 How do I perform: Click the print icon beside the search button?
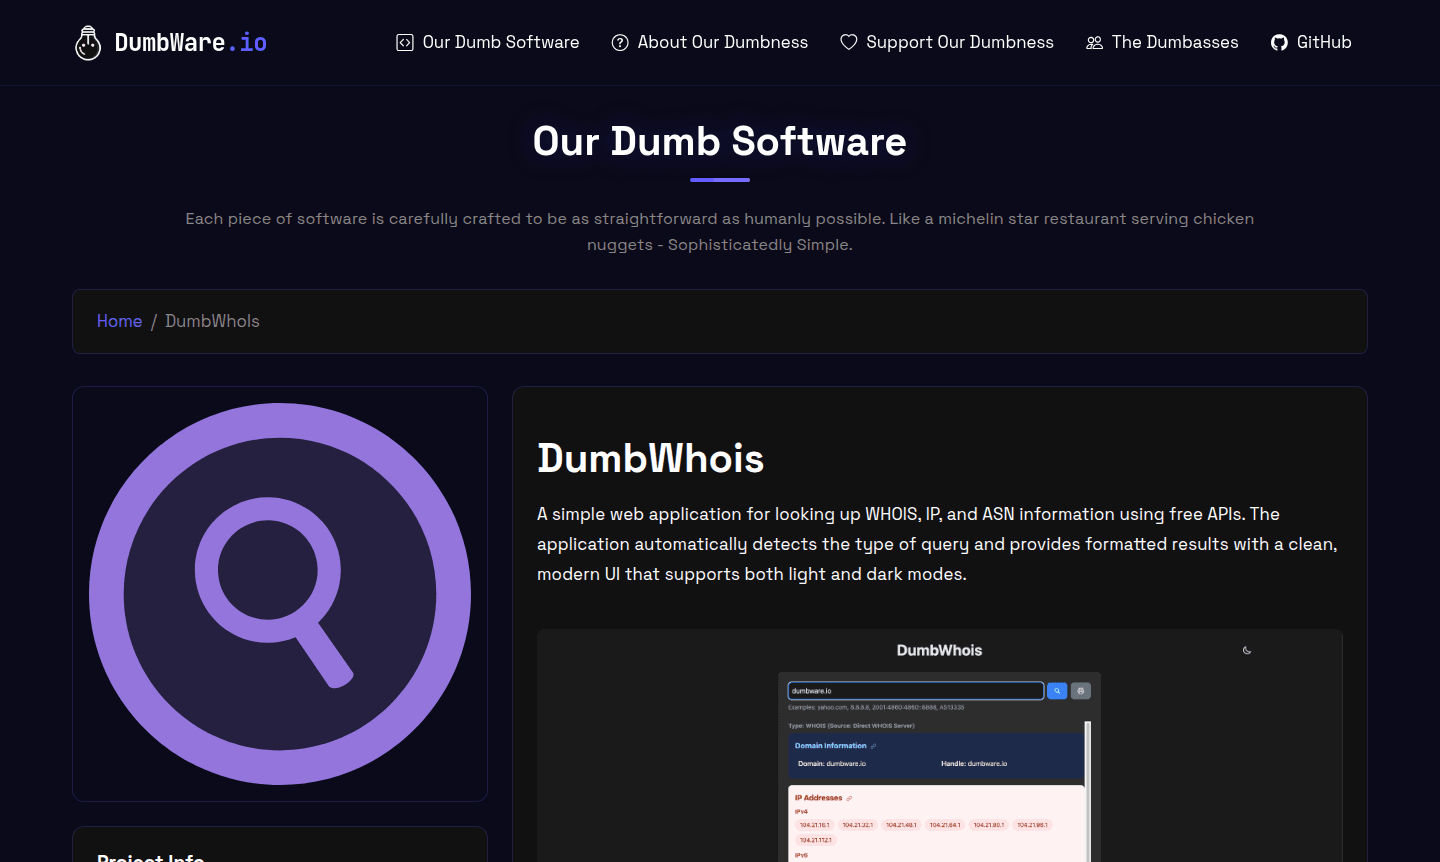tap(1080, 690)
